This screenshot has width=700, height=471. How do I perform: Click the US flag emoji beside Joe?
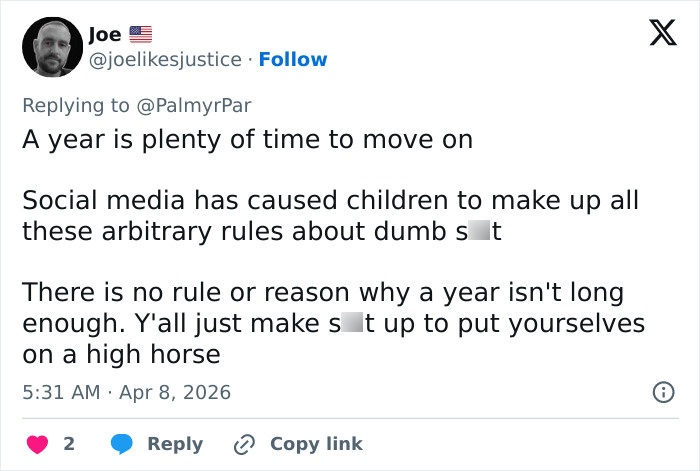[x=141, y=35]
